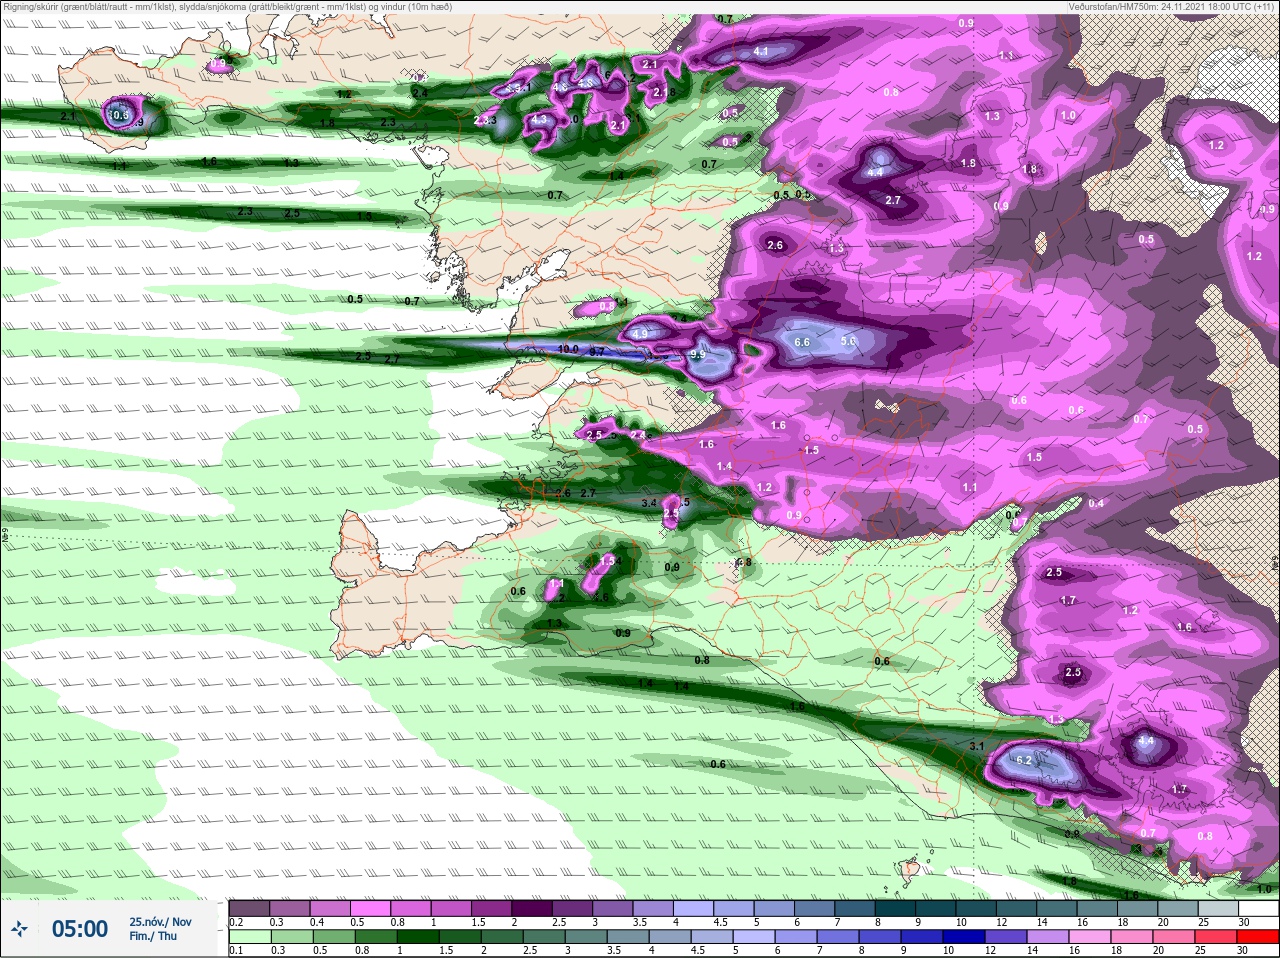Screen dimensions: 1280x958
Task: Select the pale green 0.1 swatch in the rain legend
Action: (250, 937)
